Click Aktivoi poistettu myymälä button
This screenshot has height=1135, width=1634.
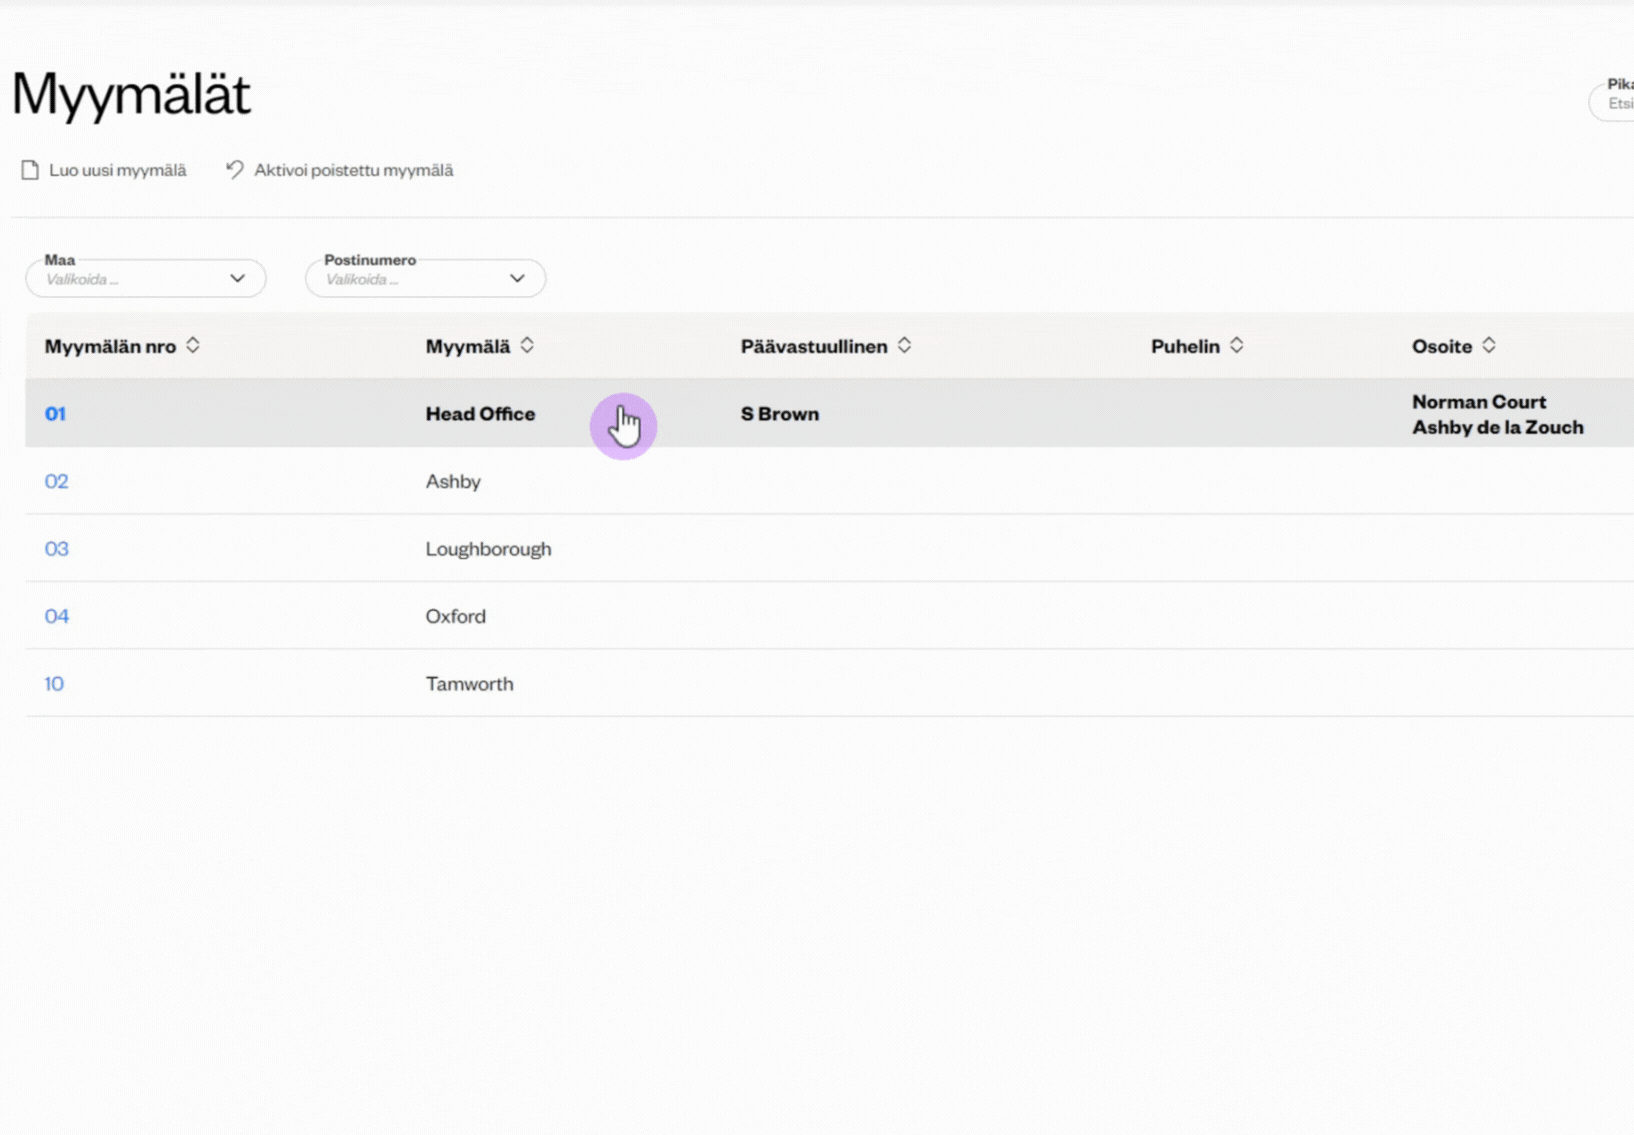pyautogui.click(x=353, y=170)
